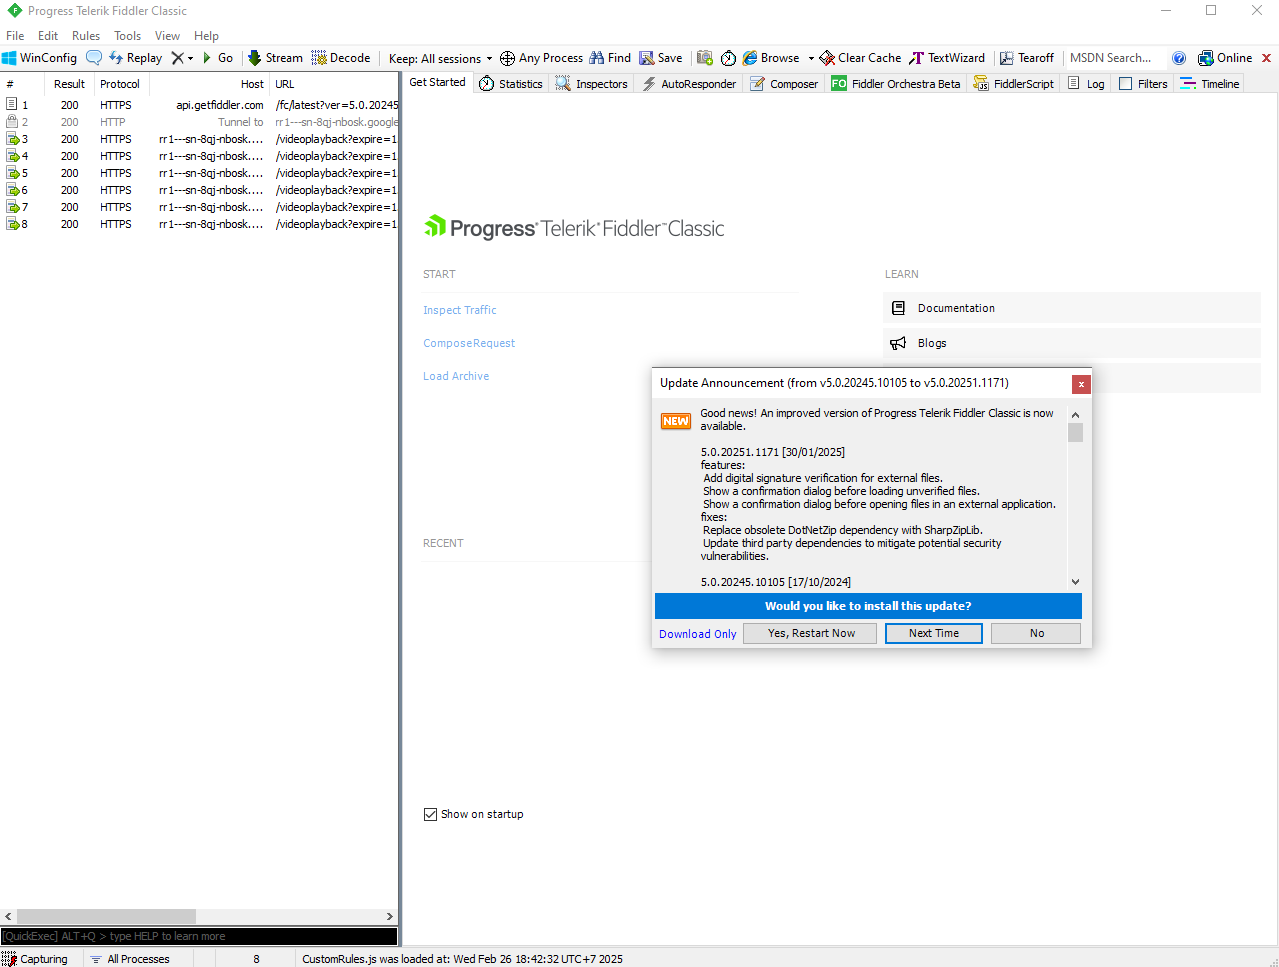Select session row number 5
The width and height of the screenshot is (1279, 967).
pyautogui.click(x=200, y=173)
